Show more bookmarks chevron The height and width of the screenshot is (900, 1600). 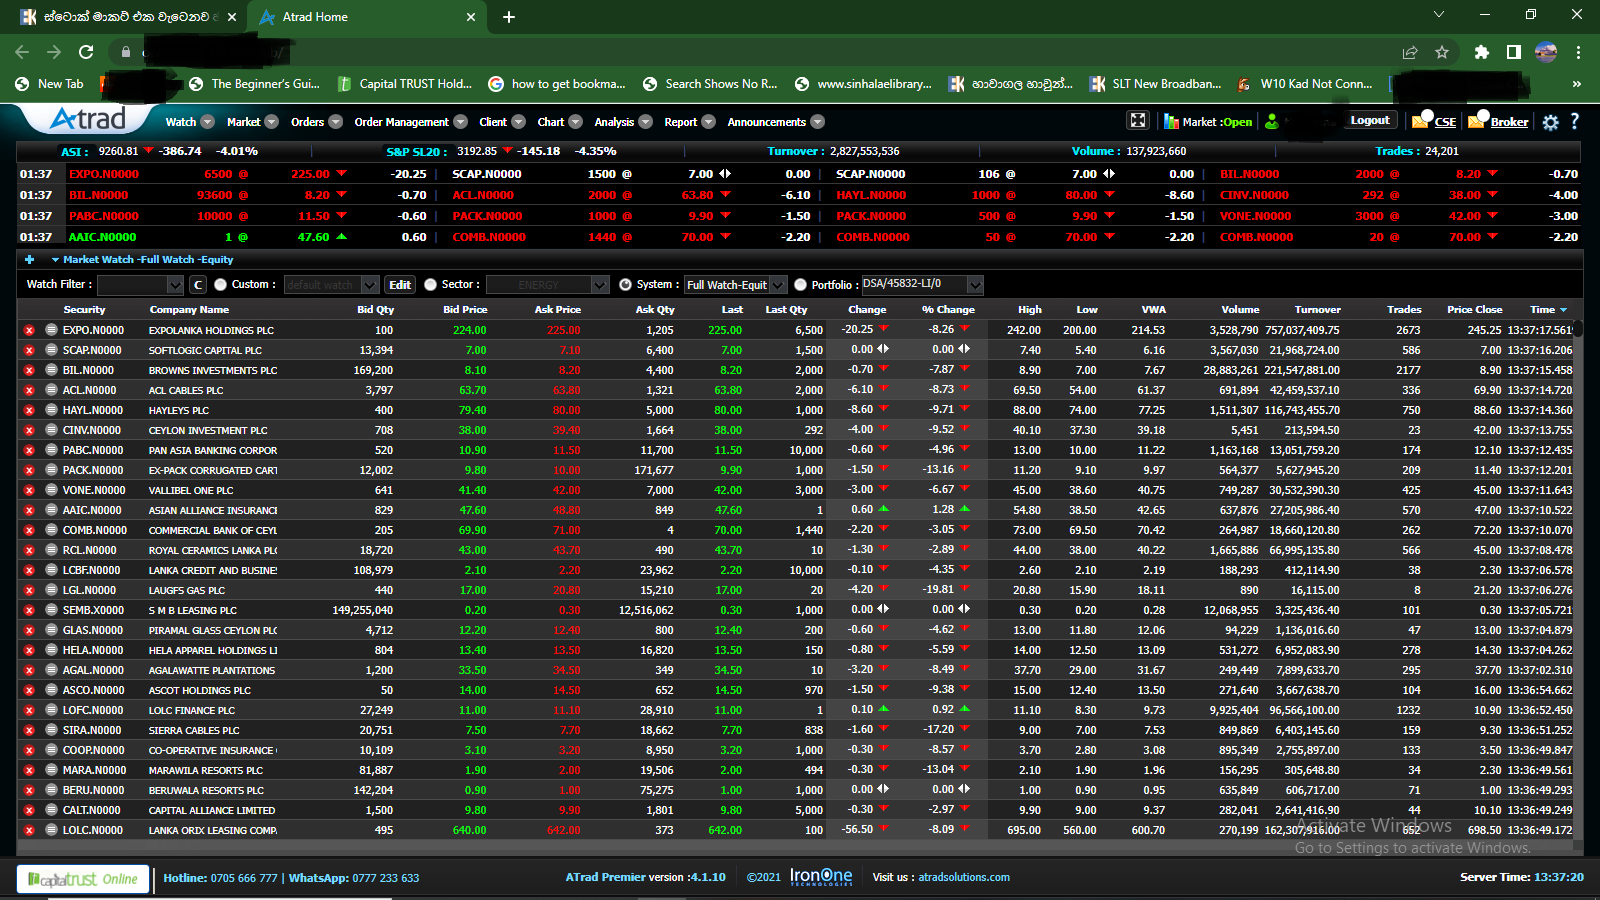(x=1576, y=84)
